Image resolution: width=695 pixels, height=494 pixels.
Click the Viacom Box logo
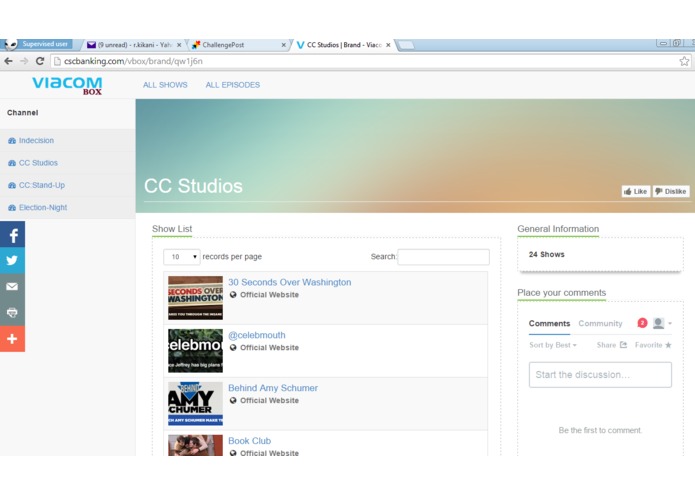(67, 85)
